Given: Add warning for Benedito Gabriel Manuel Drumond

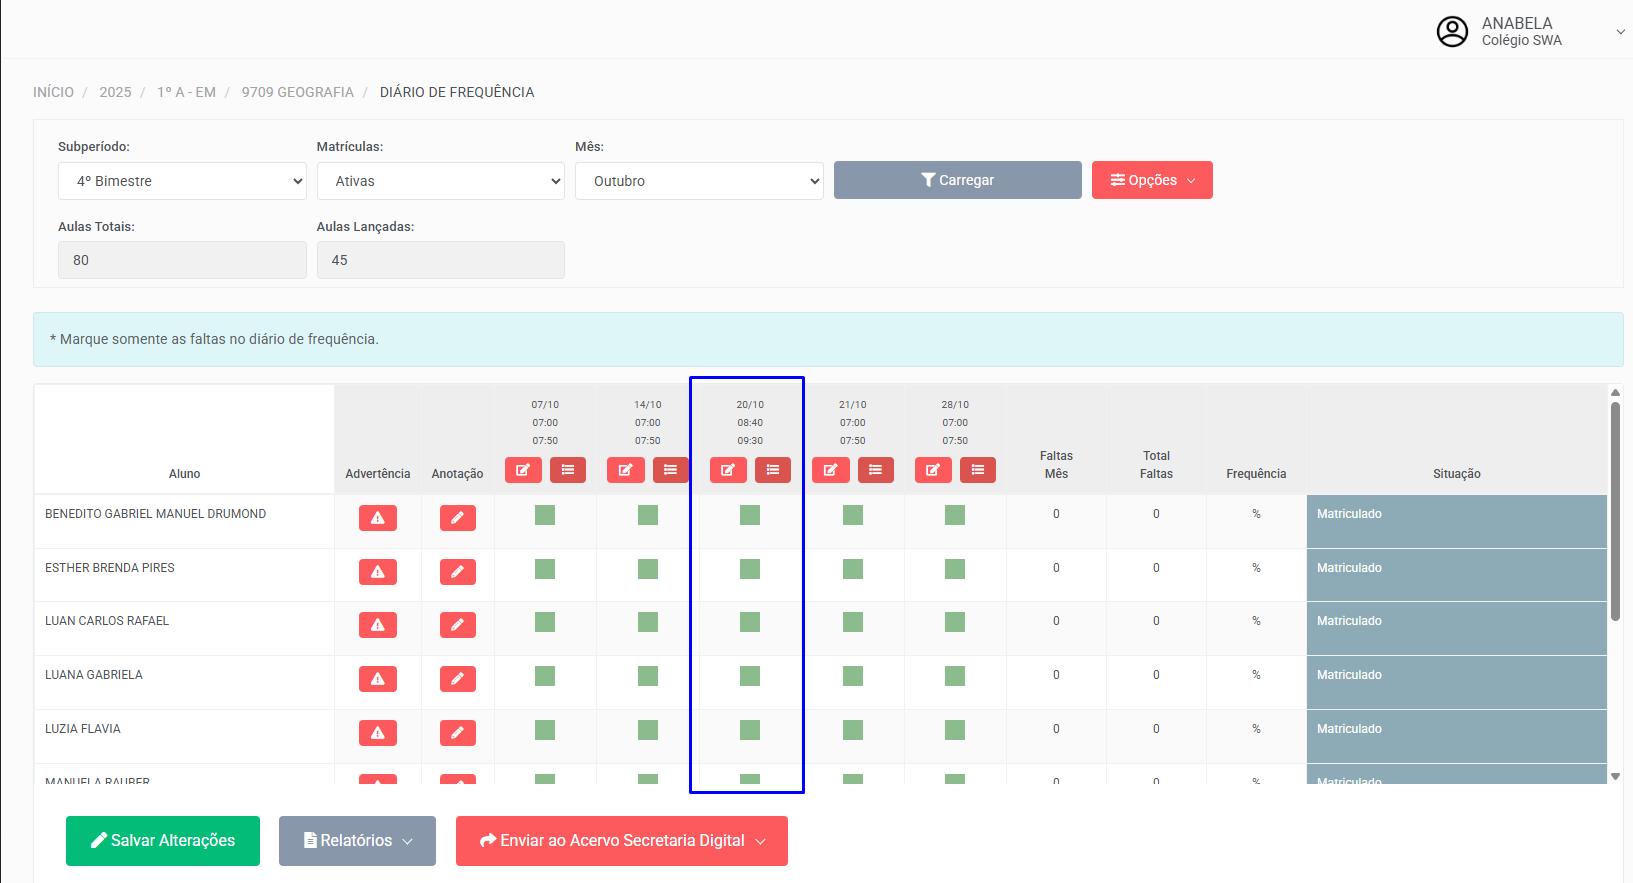Looking at the screenshot, I should 378,518.
